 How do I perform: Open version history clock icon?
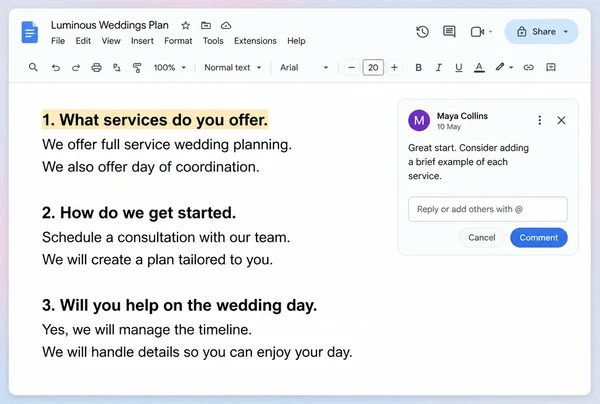click(422, 32)
